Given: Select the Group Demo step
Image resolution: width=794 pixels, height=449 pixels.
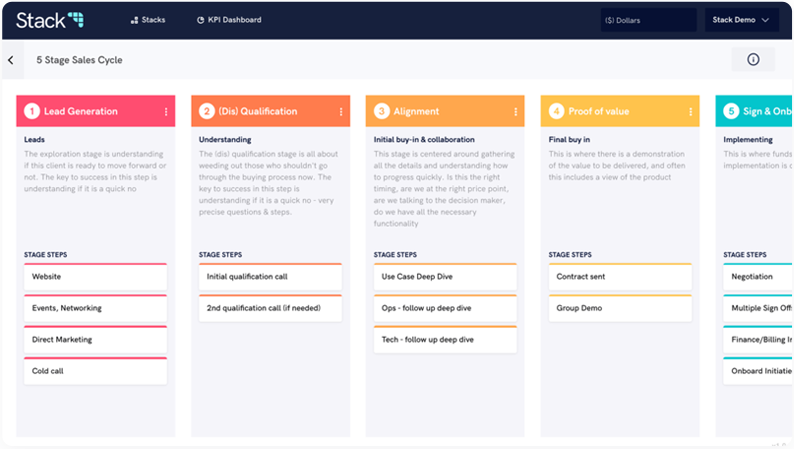Looking at the screenshot, I should coord(619,308).
